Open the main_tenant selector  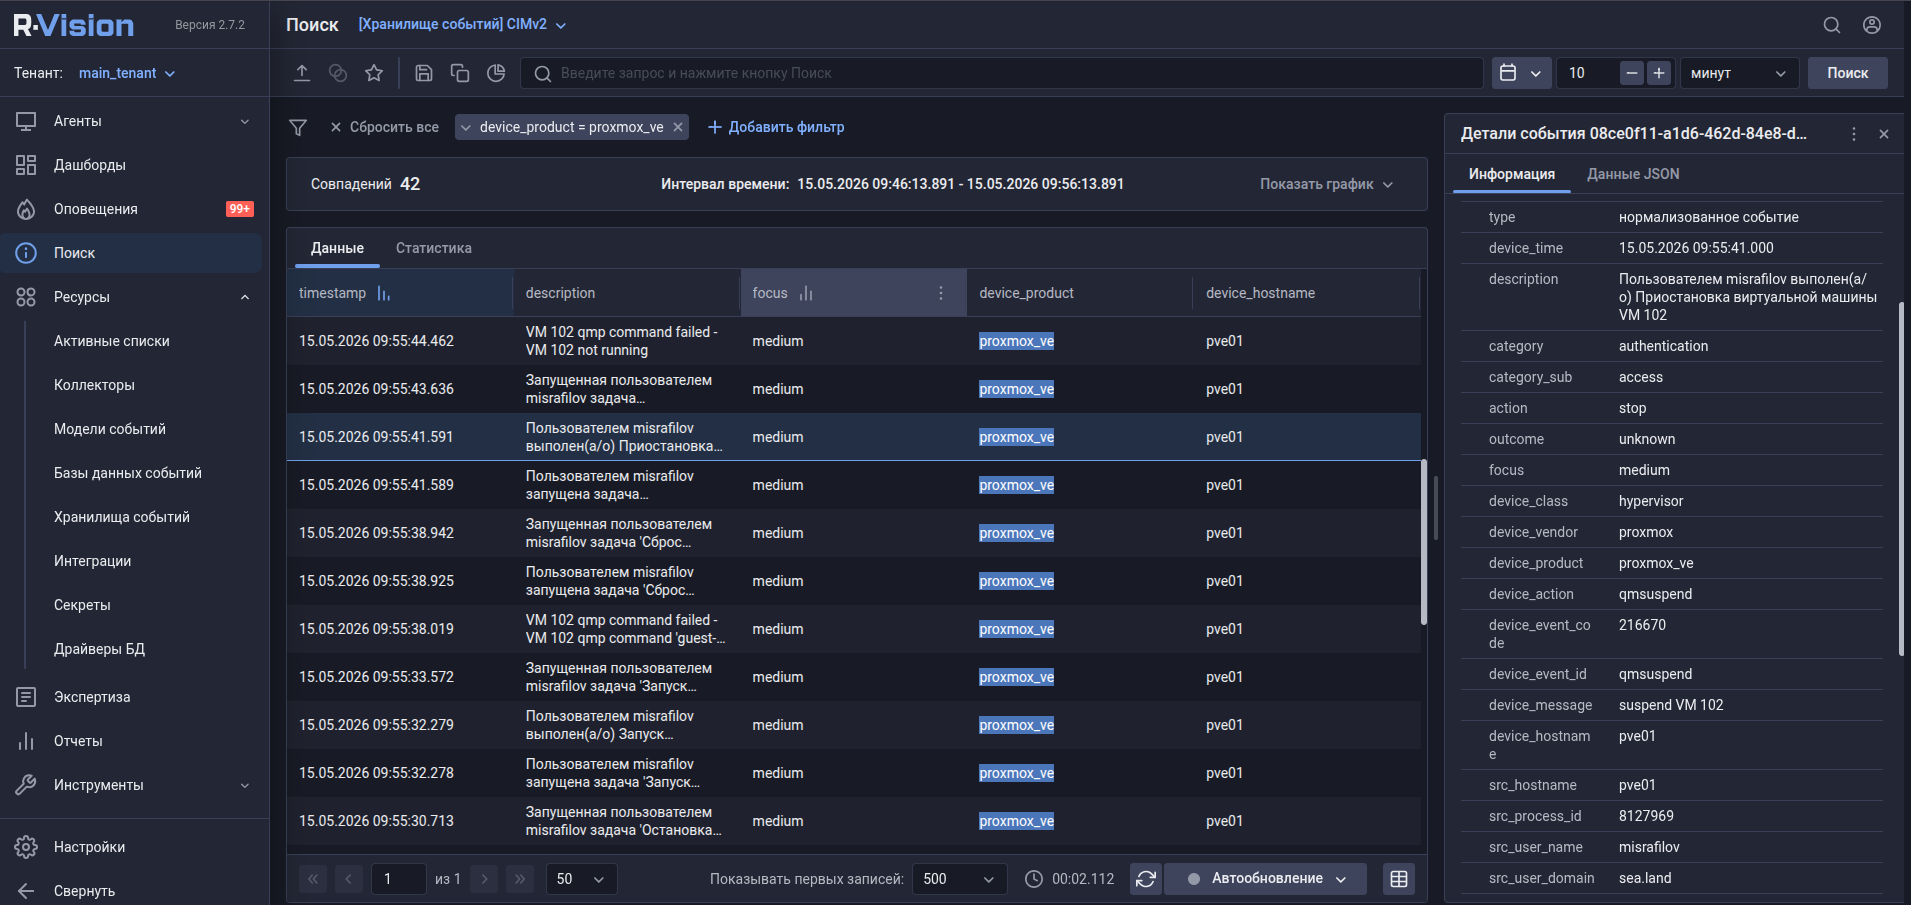pos(127,73)
